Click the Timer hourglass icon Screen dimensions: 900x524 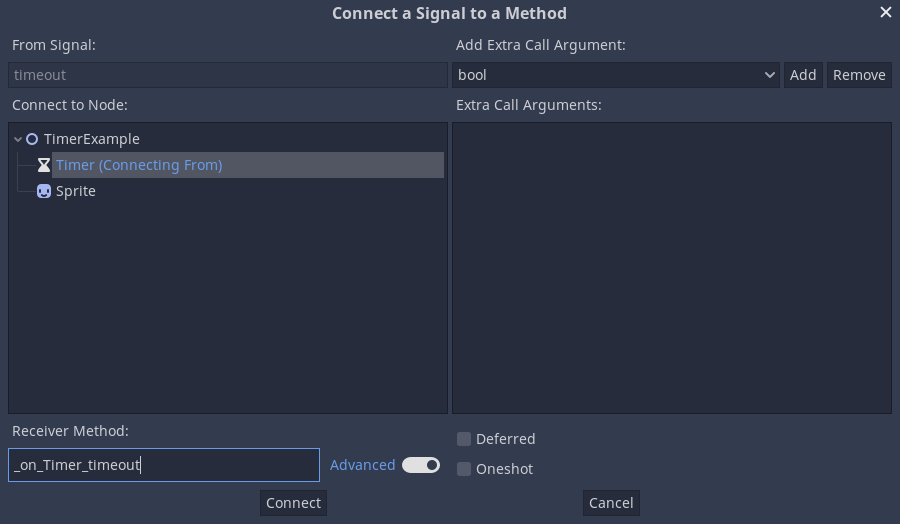point(44,165)
